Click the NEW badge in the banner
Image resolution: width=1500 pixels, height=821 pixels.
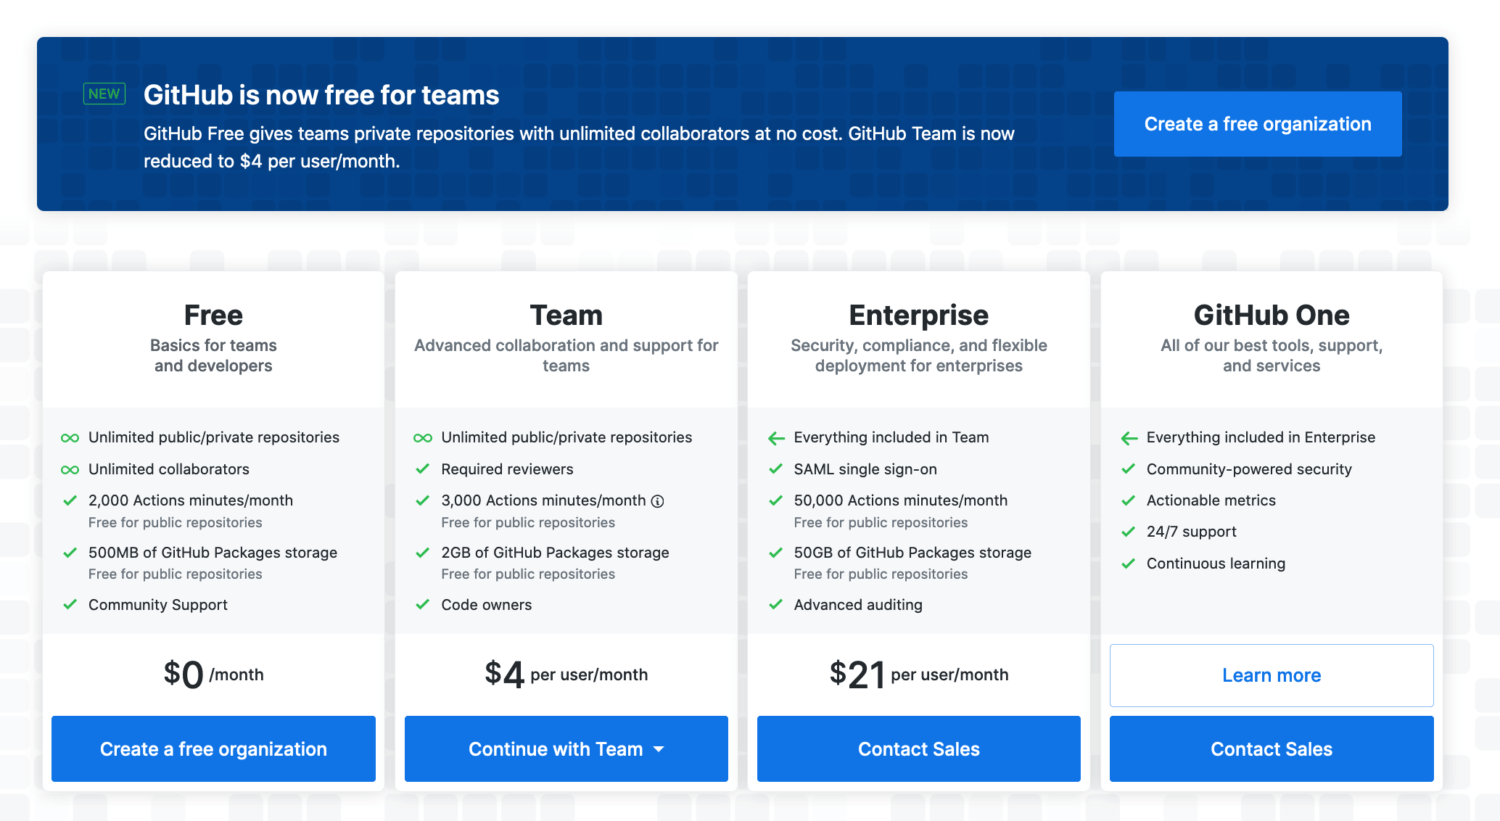click(x=104, y=94)
